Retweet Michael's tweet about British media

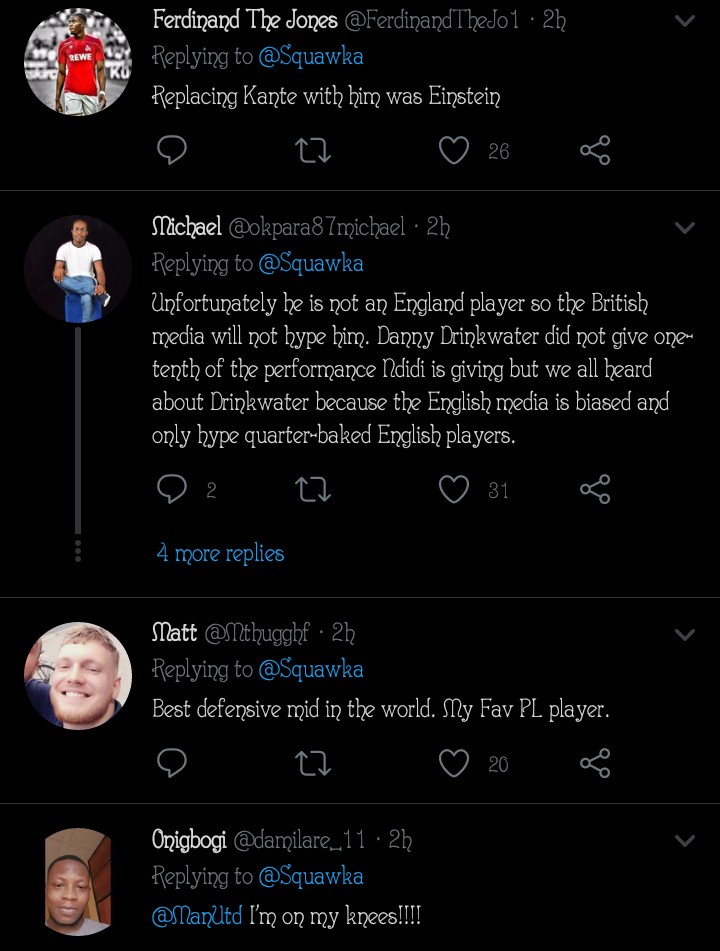click(313, 489)
